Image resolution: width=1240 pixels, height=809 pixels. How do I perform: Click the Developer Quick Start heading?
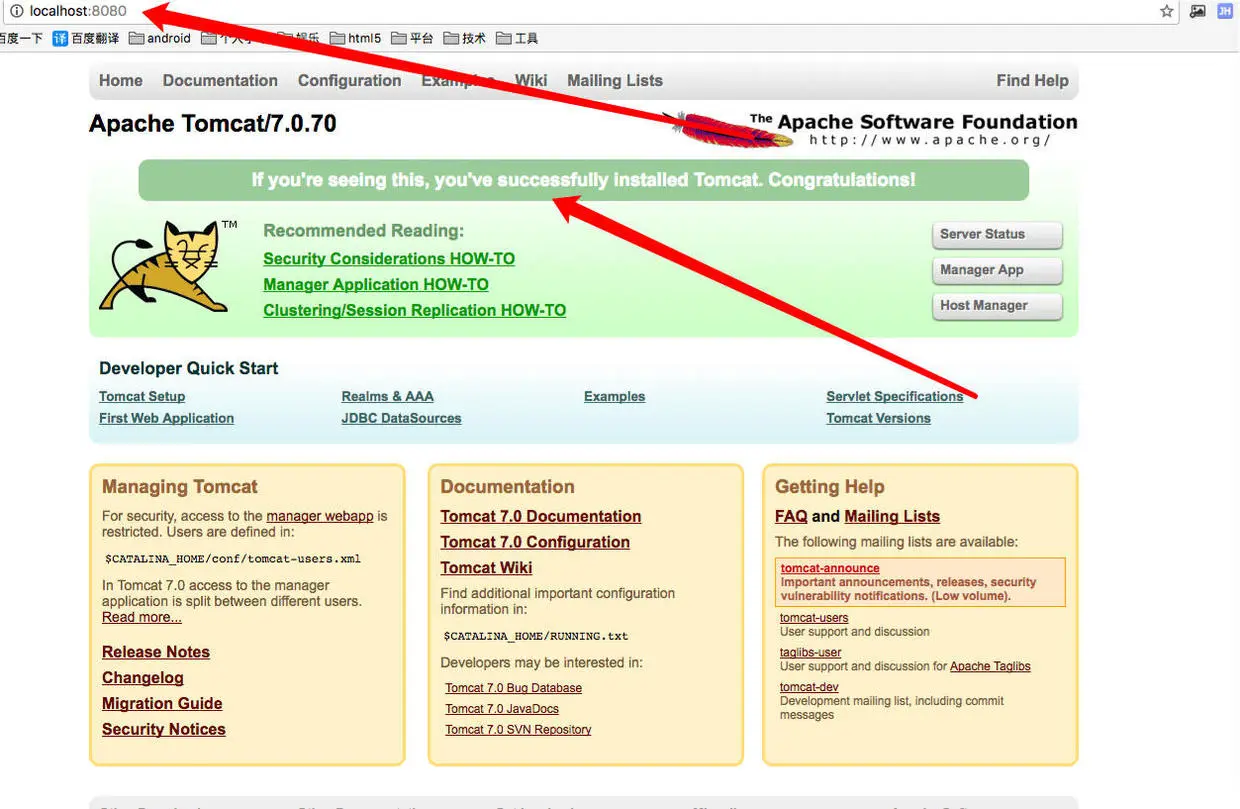click(x=189, y=368)
